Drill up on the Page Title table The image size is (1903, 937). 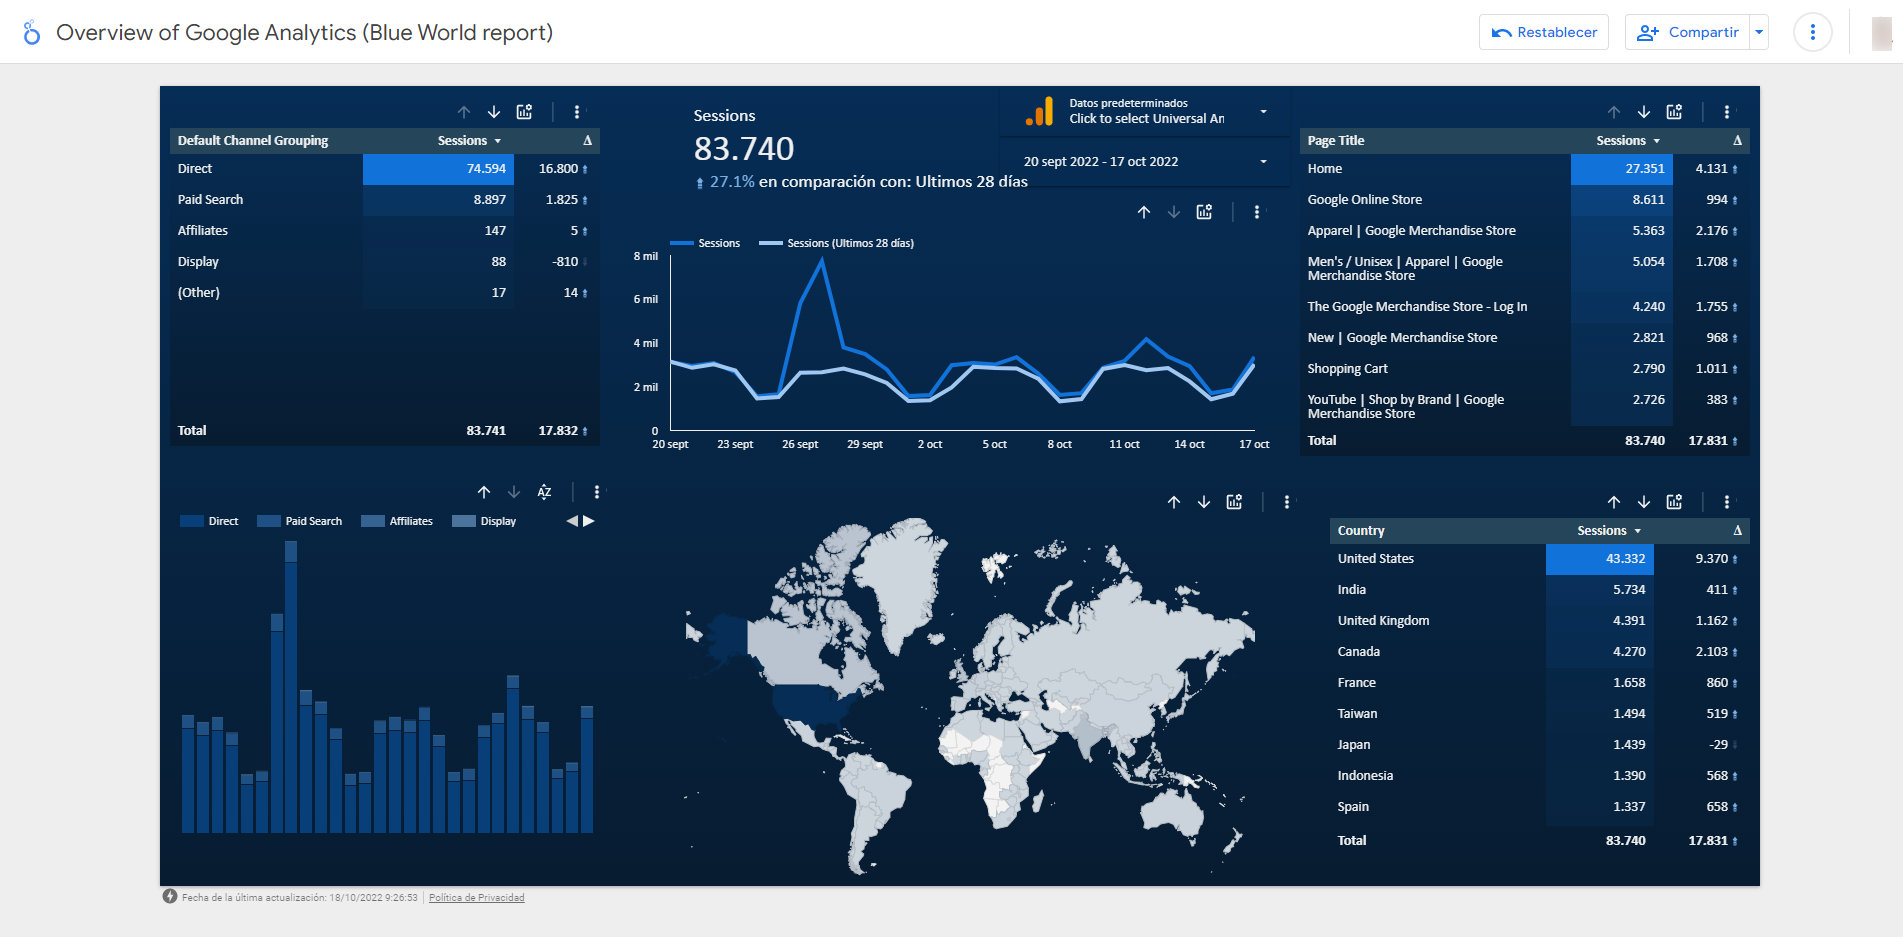tap(1613, 112)
